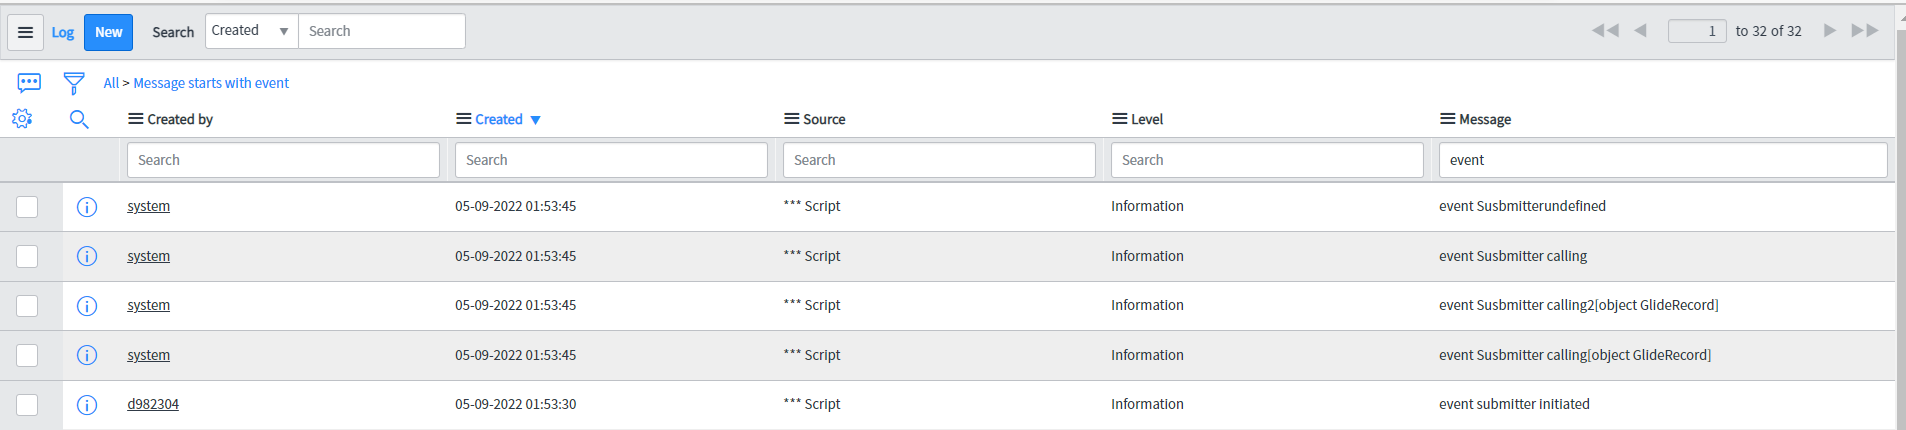Sort by Source column header
The height and width of the screenshot is (430, 1906).
[x=824, y=119]
